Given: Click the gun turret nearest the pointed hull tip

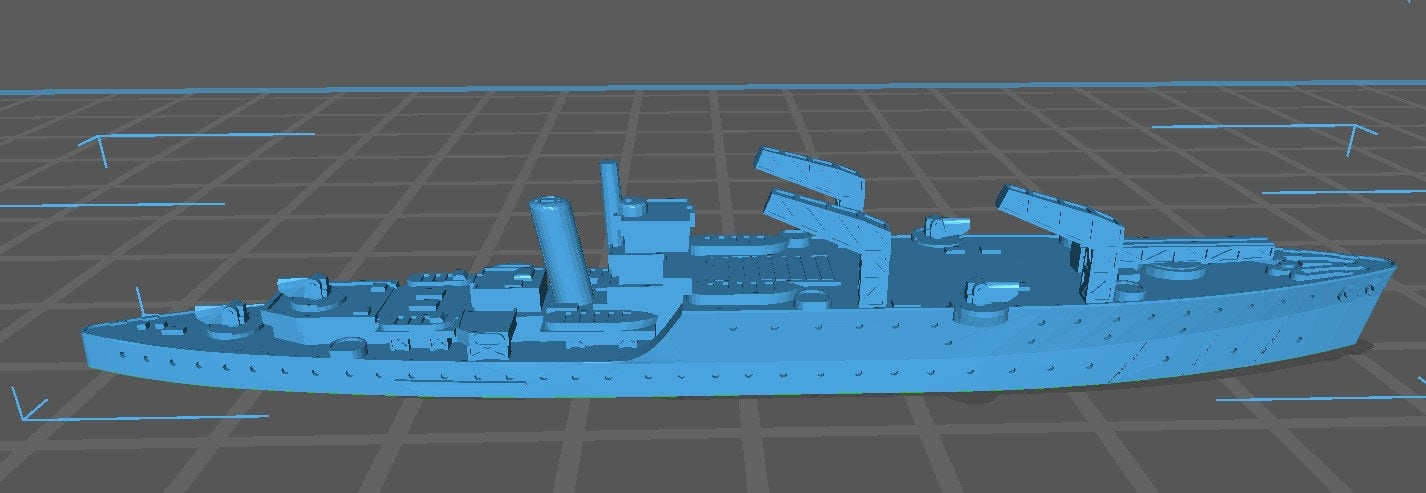Looking at the screenshot, I should pyautogui.click(x=220, y=315).
